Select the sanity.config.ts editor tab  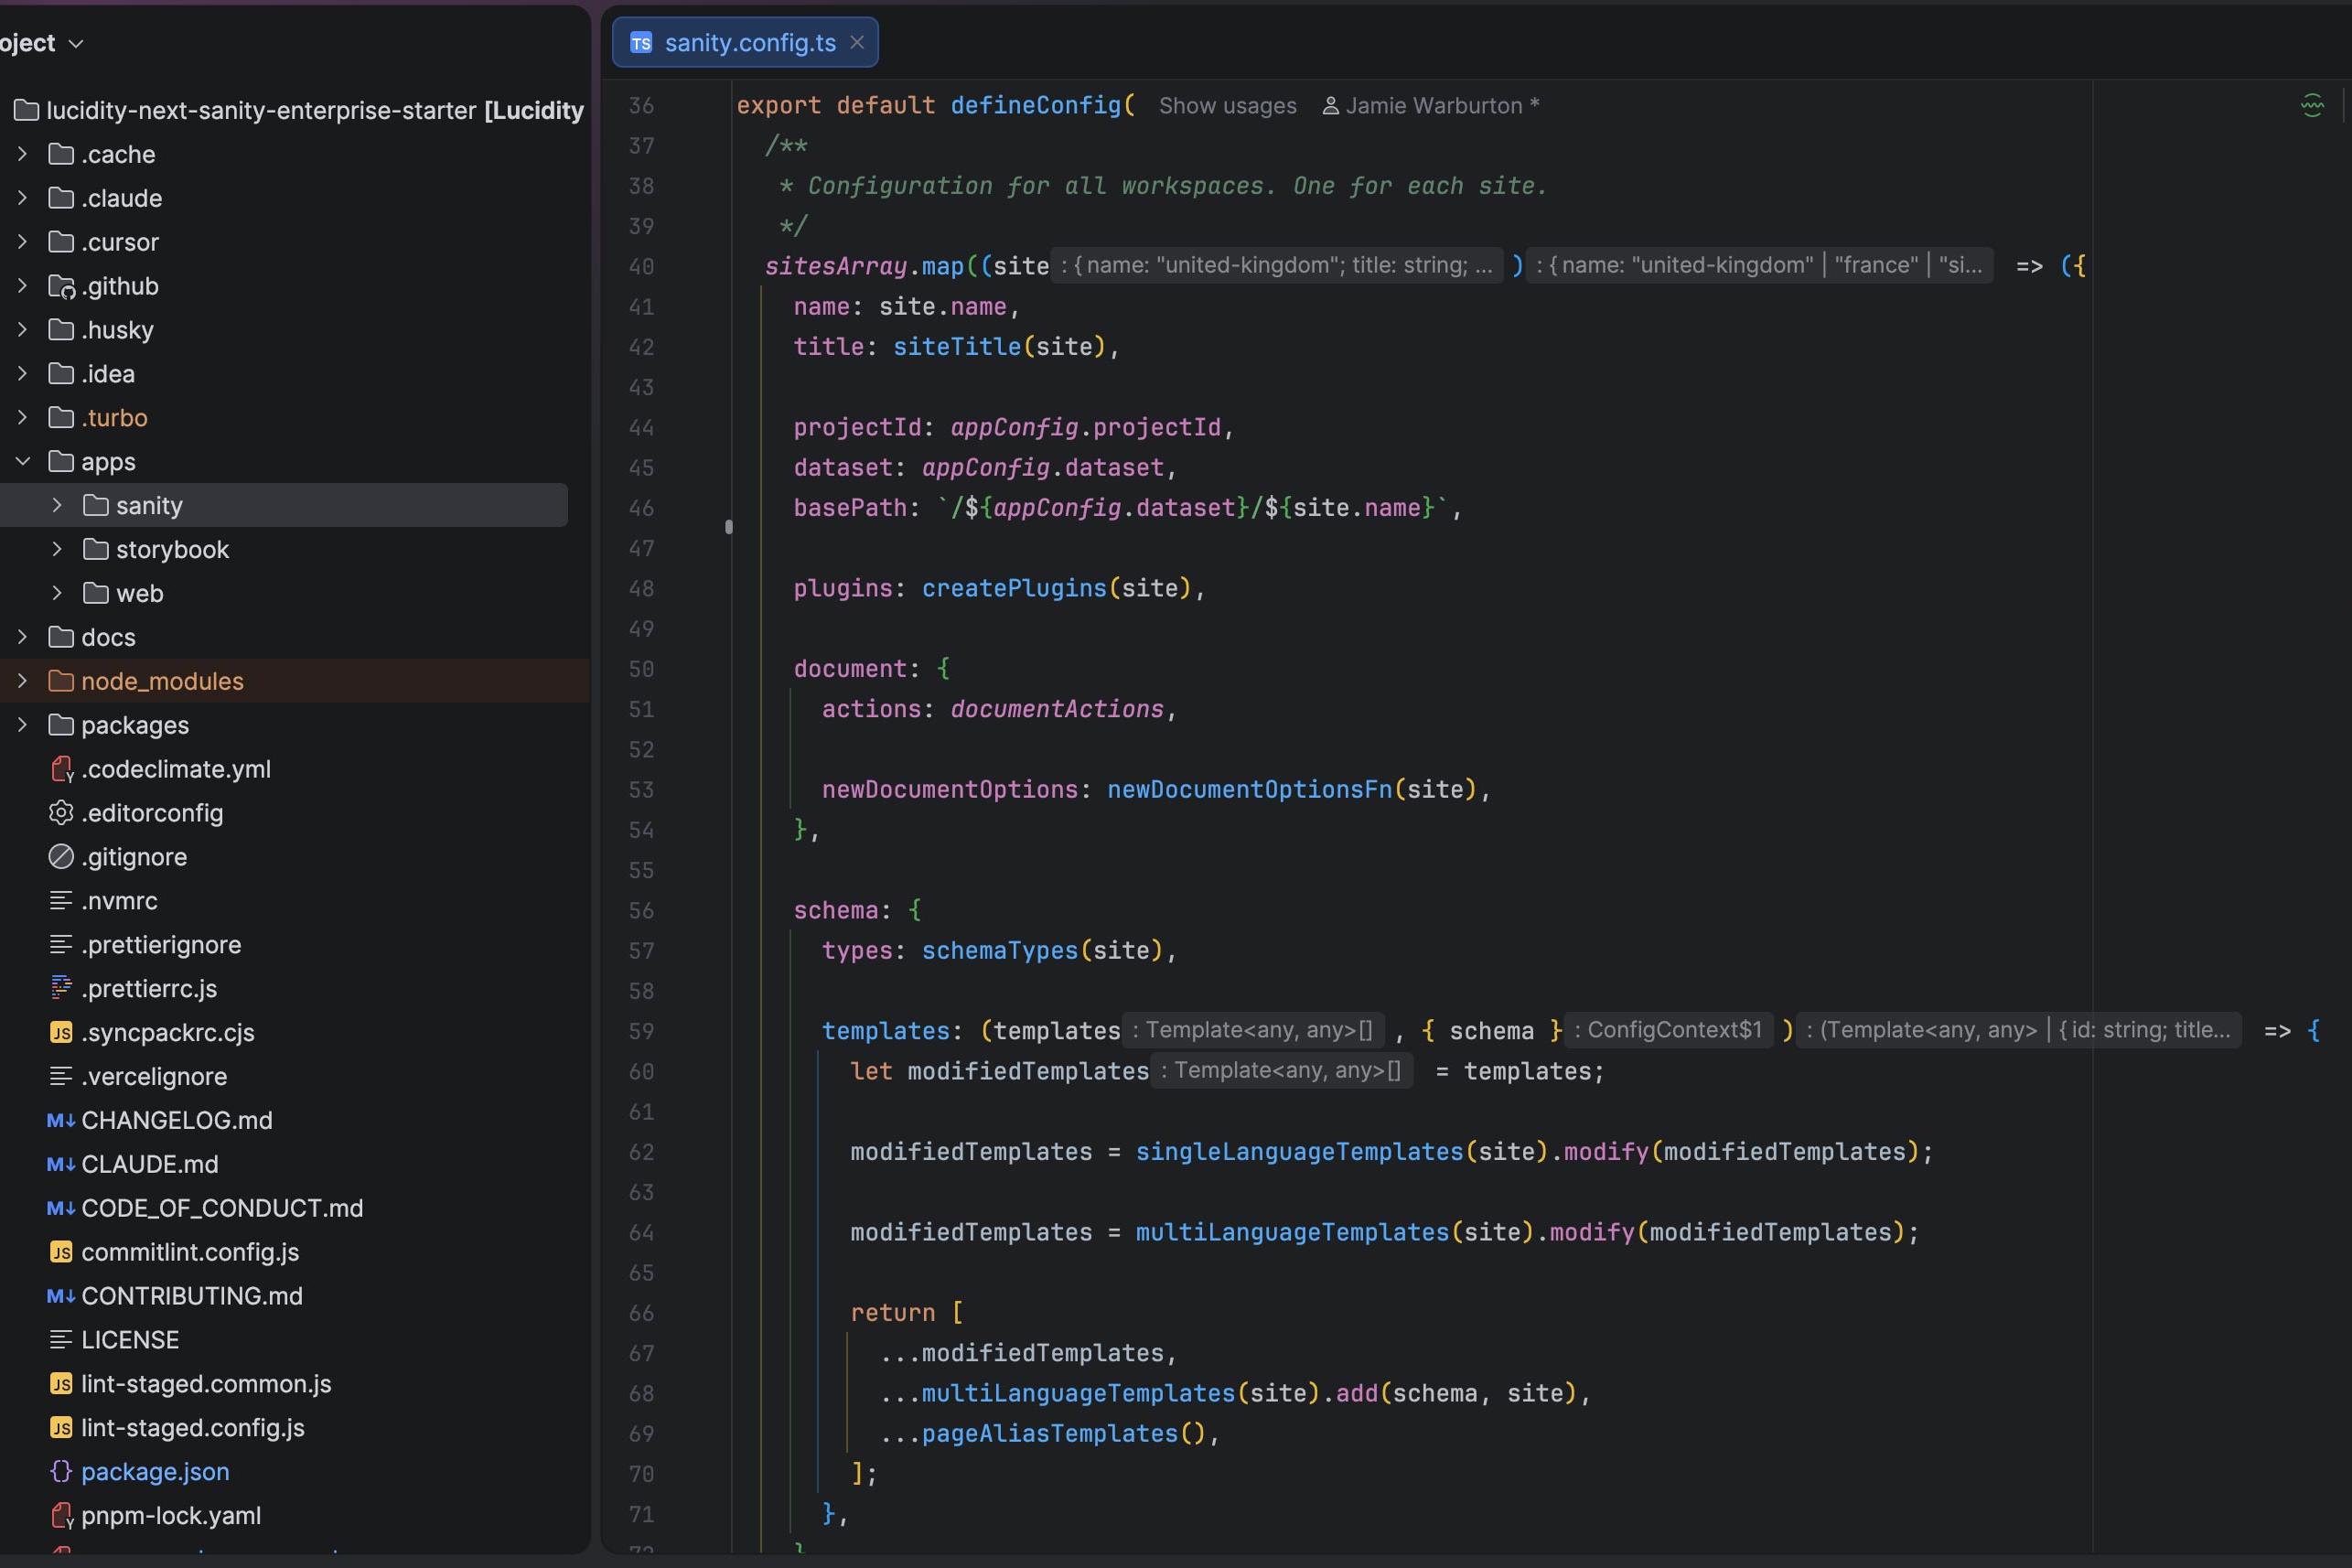click(745, 42)
